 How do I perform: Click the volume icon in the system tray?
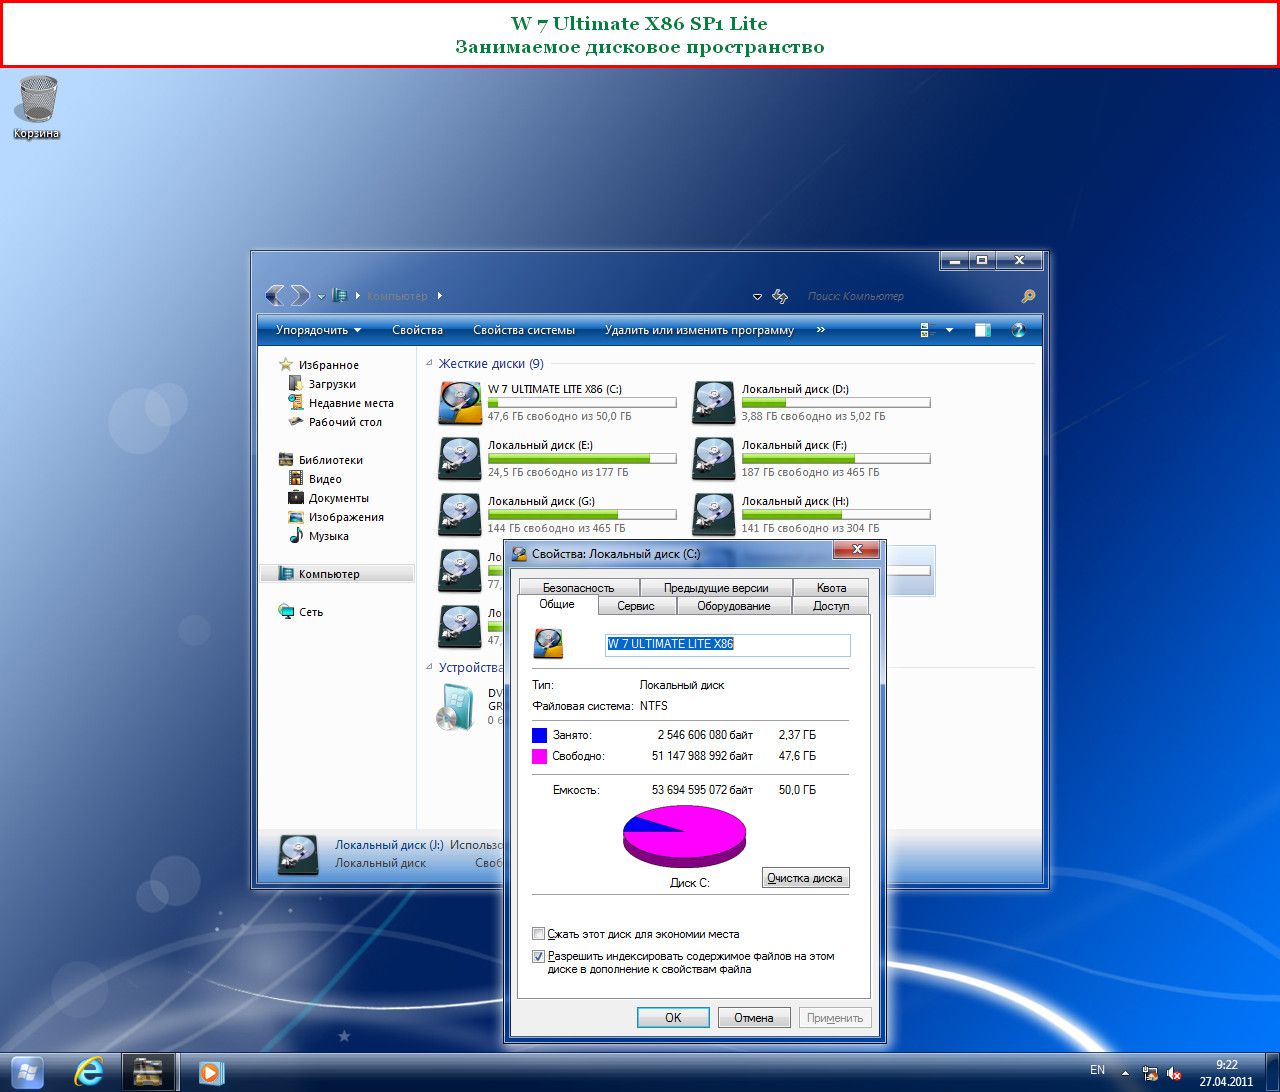click(1175, 1072)
